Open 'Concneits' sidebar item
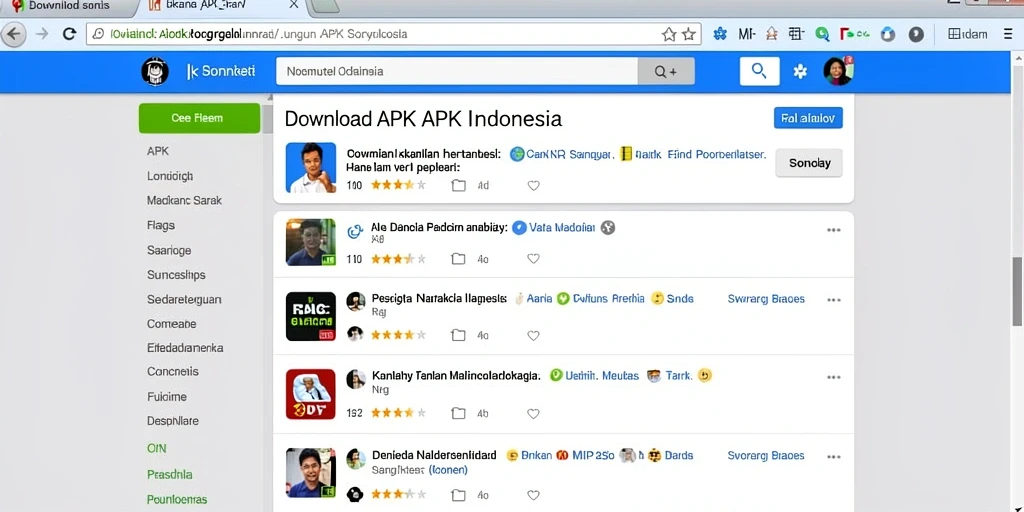 coord(173,372)
